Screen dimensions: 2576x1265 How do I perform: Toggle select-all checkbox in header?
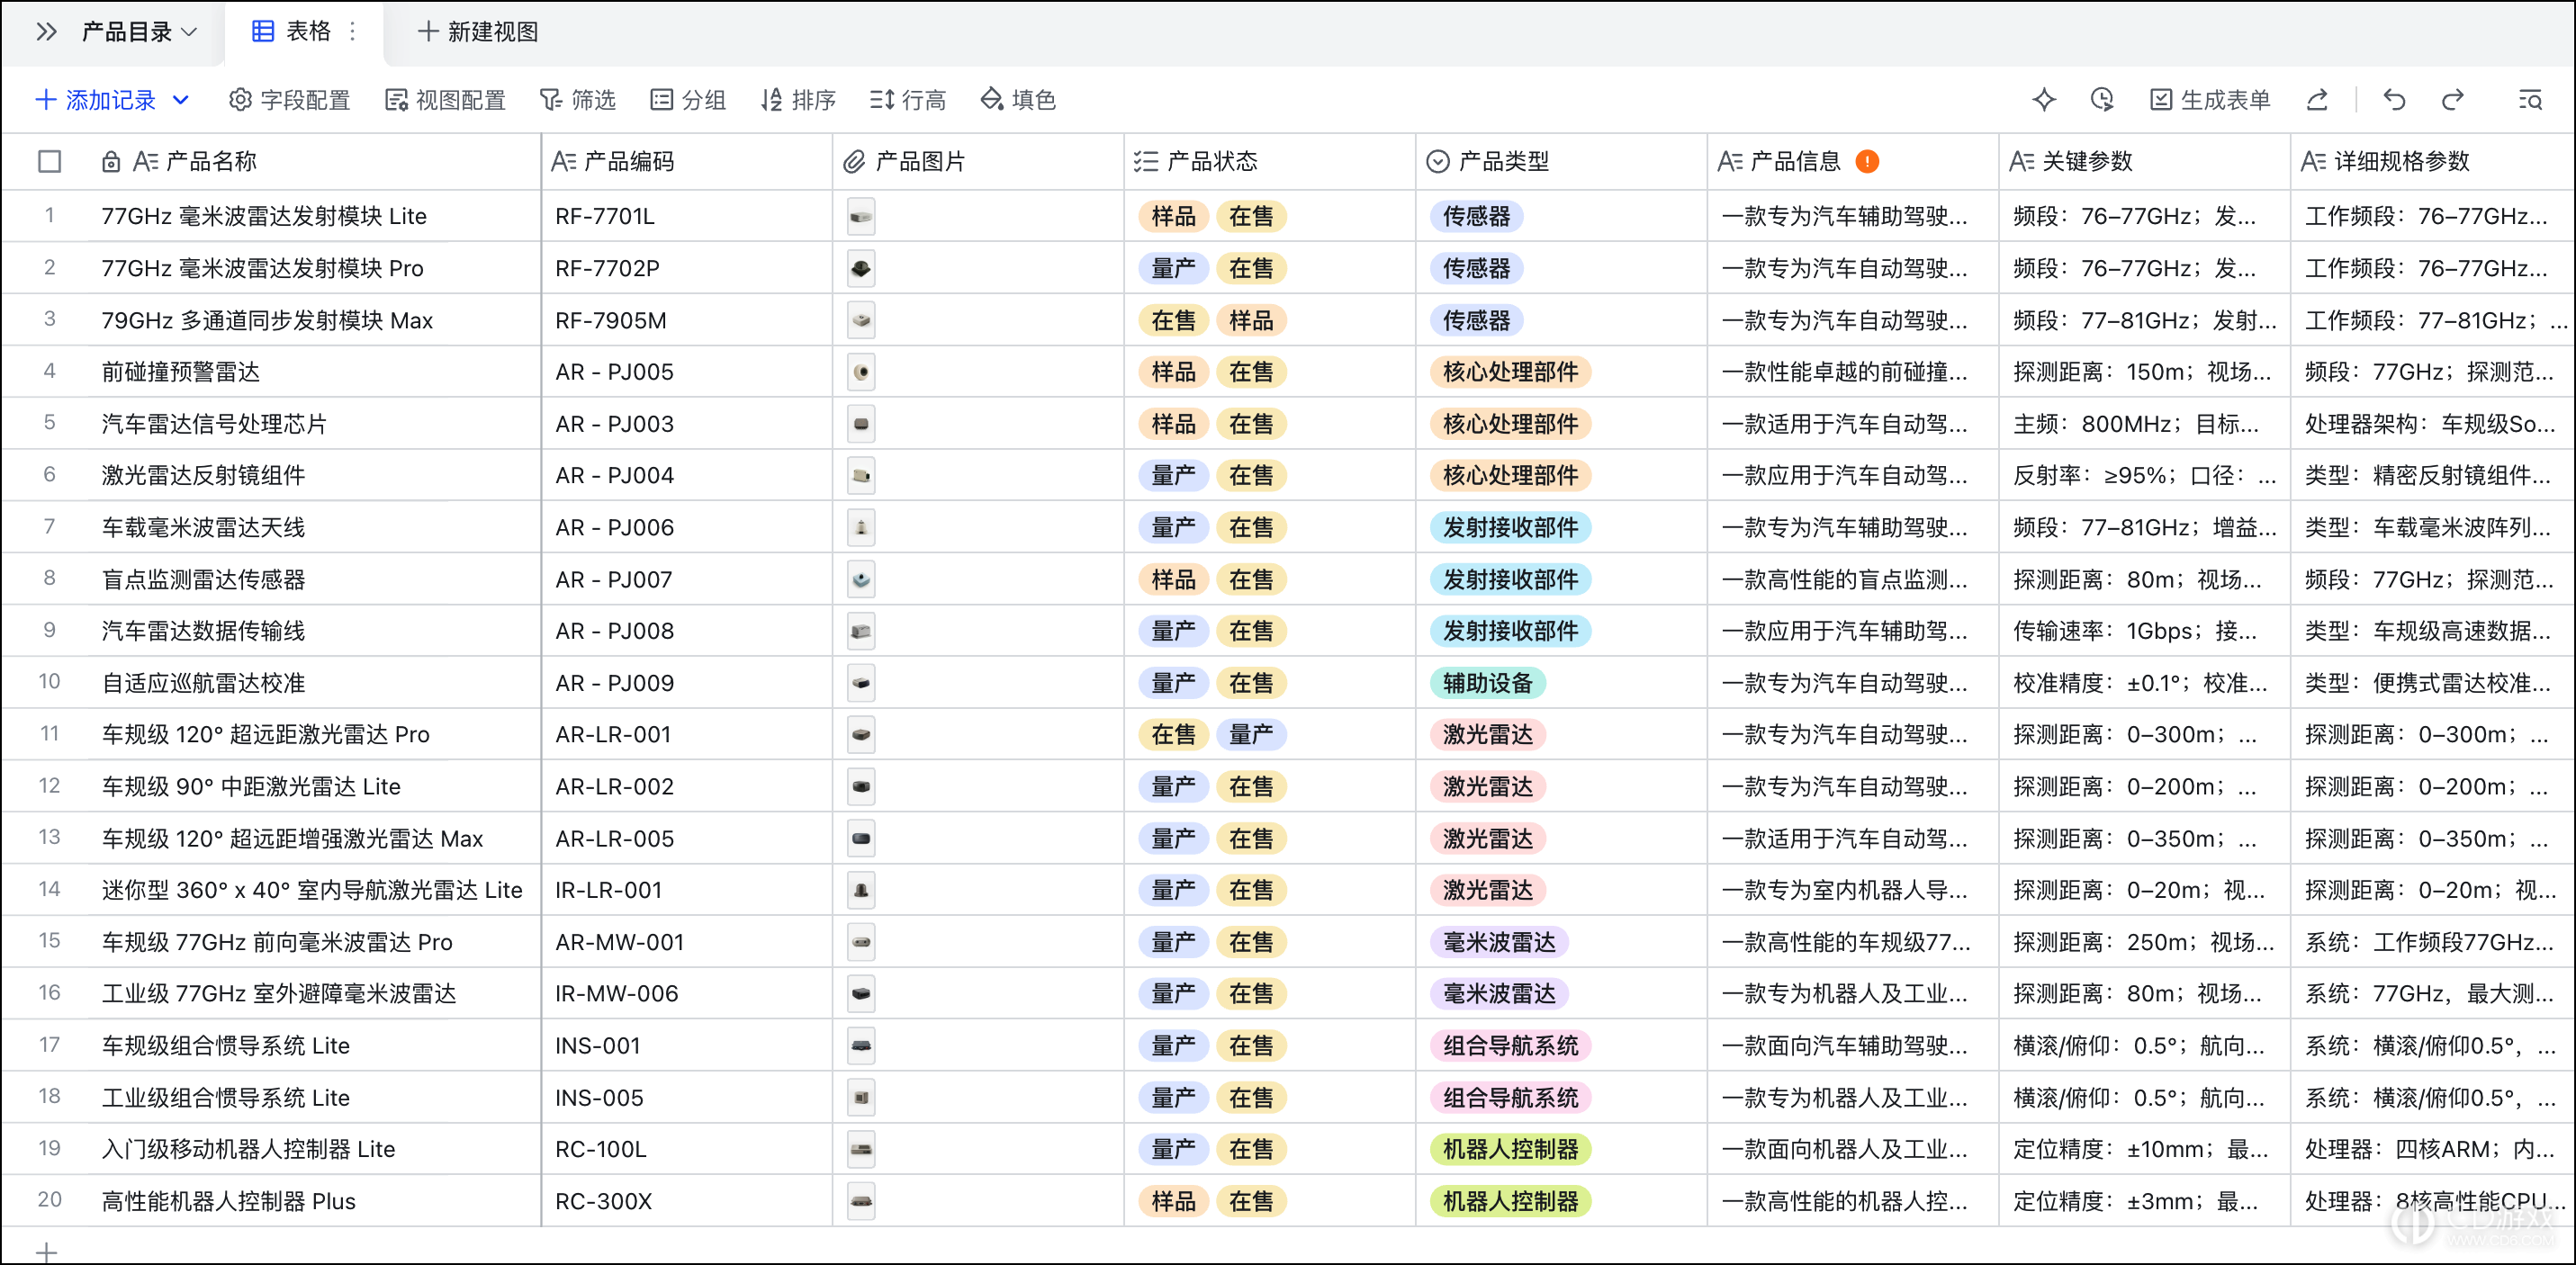(x=49, y=161)
